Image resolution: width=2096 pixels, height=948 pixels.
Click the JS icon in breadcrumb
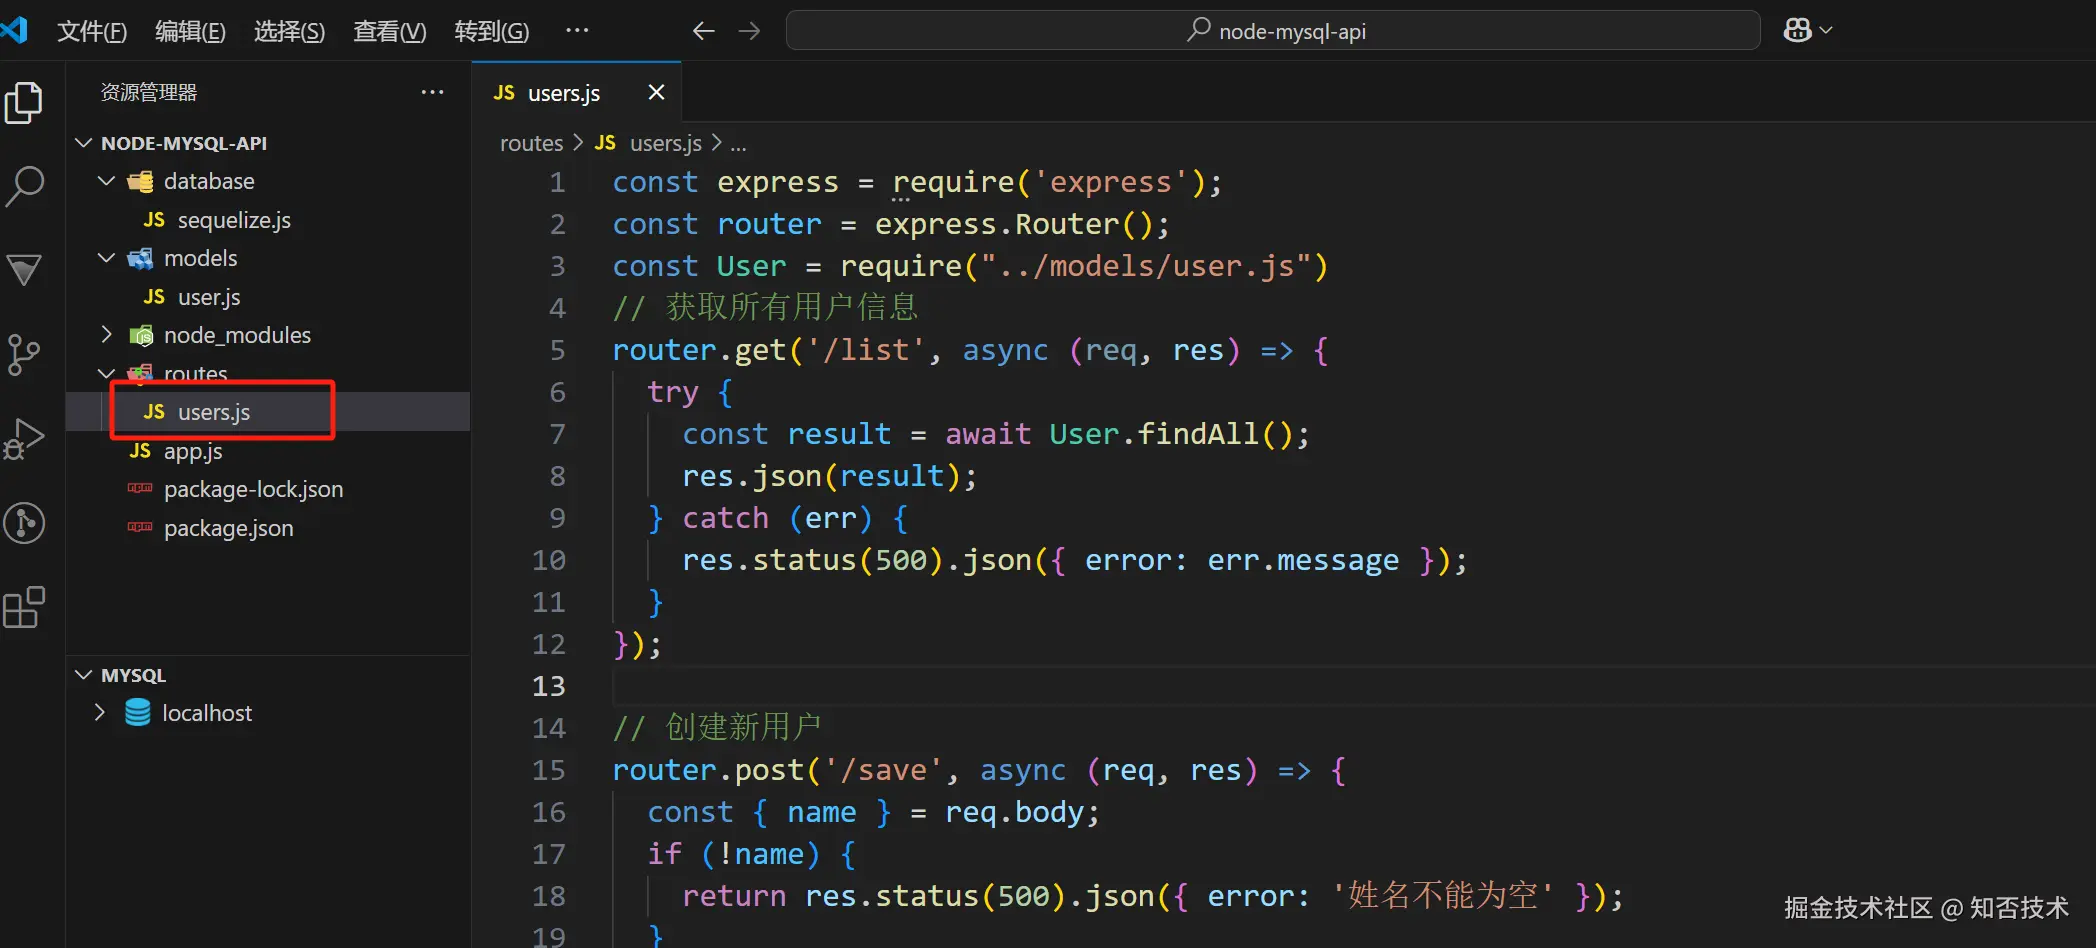605,143
